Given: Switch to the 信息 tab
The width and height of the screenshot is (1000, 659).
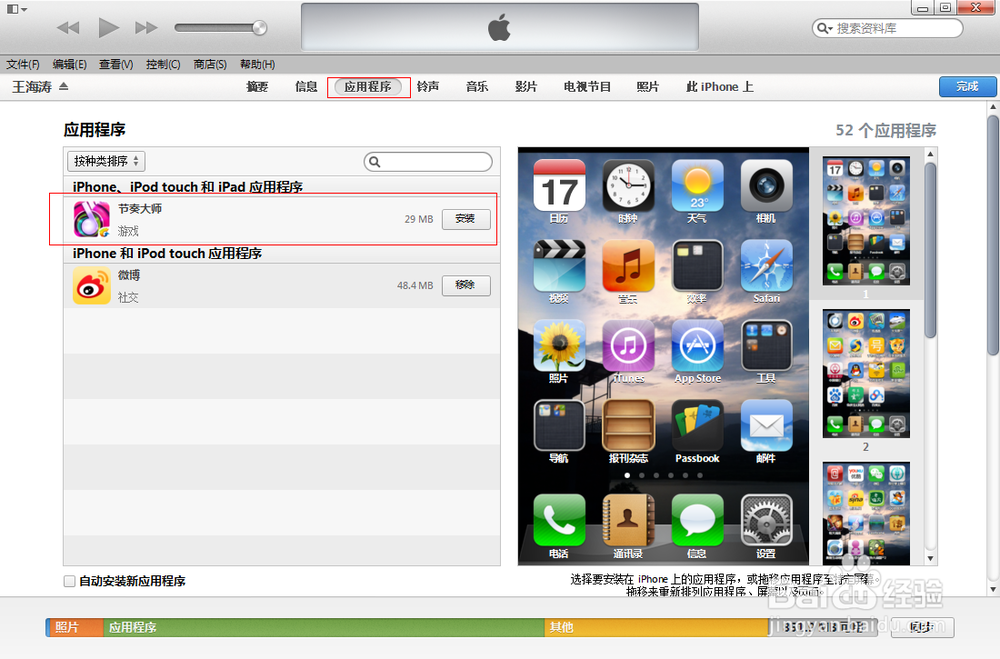Looking at the screenshot, I should [x=306, y=87].
